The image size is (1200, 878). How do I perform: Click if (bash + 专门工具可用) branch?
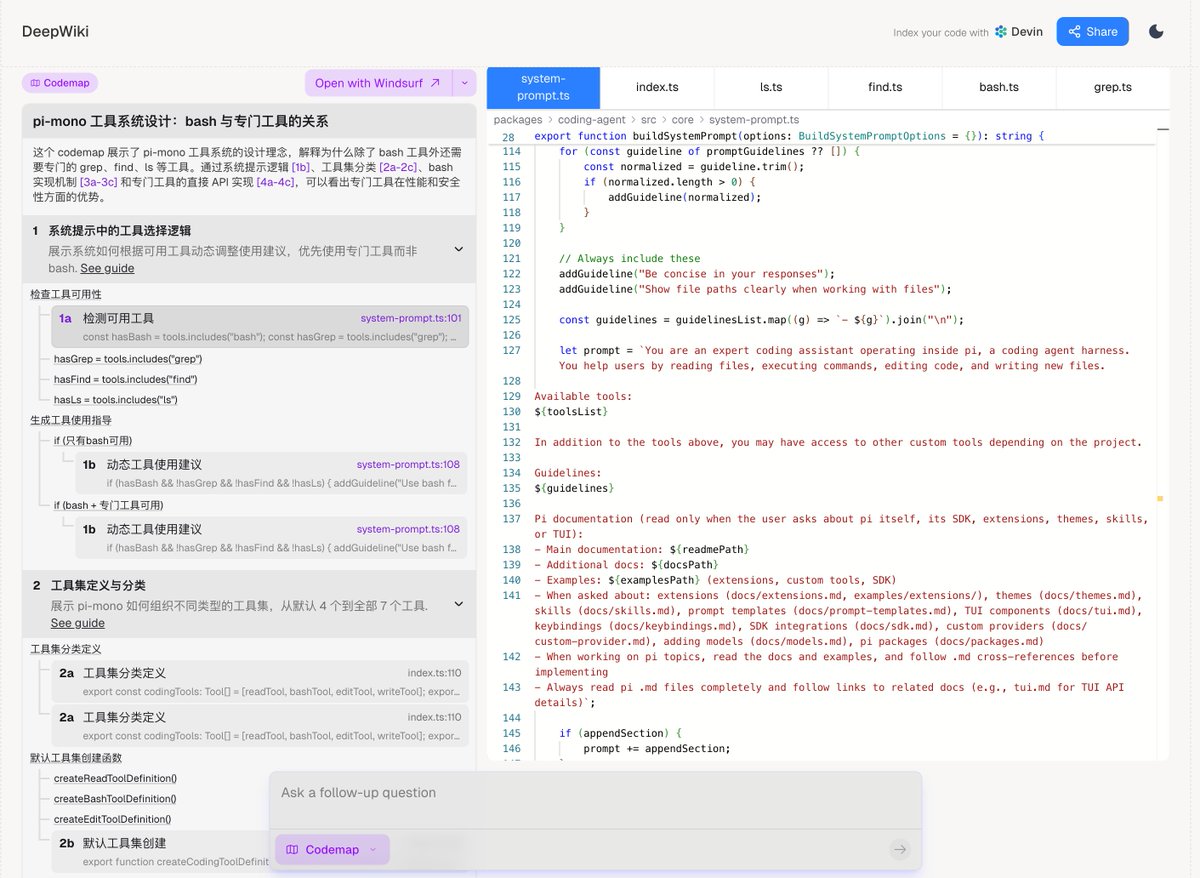click(x=108, y=506)
